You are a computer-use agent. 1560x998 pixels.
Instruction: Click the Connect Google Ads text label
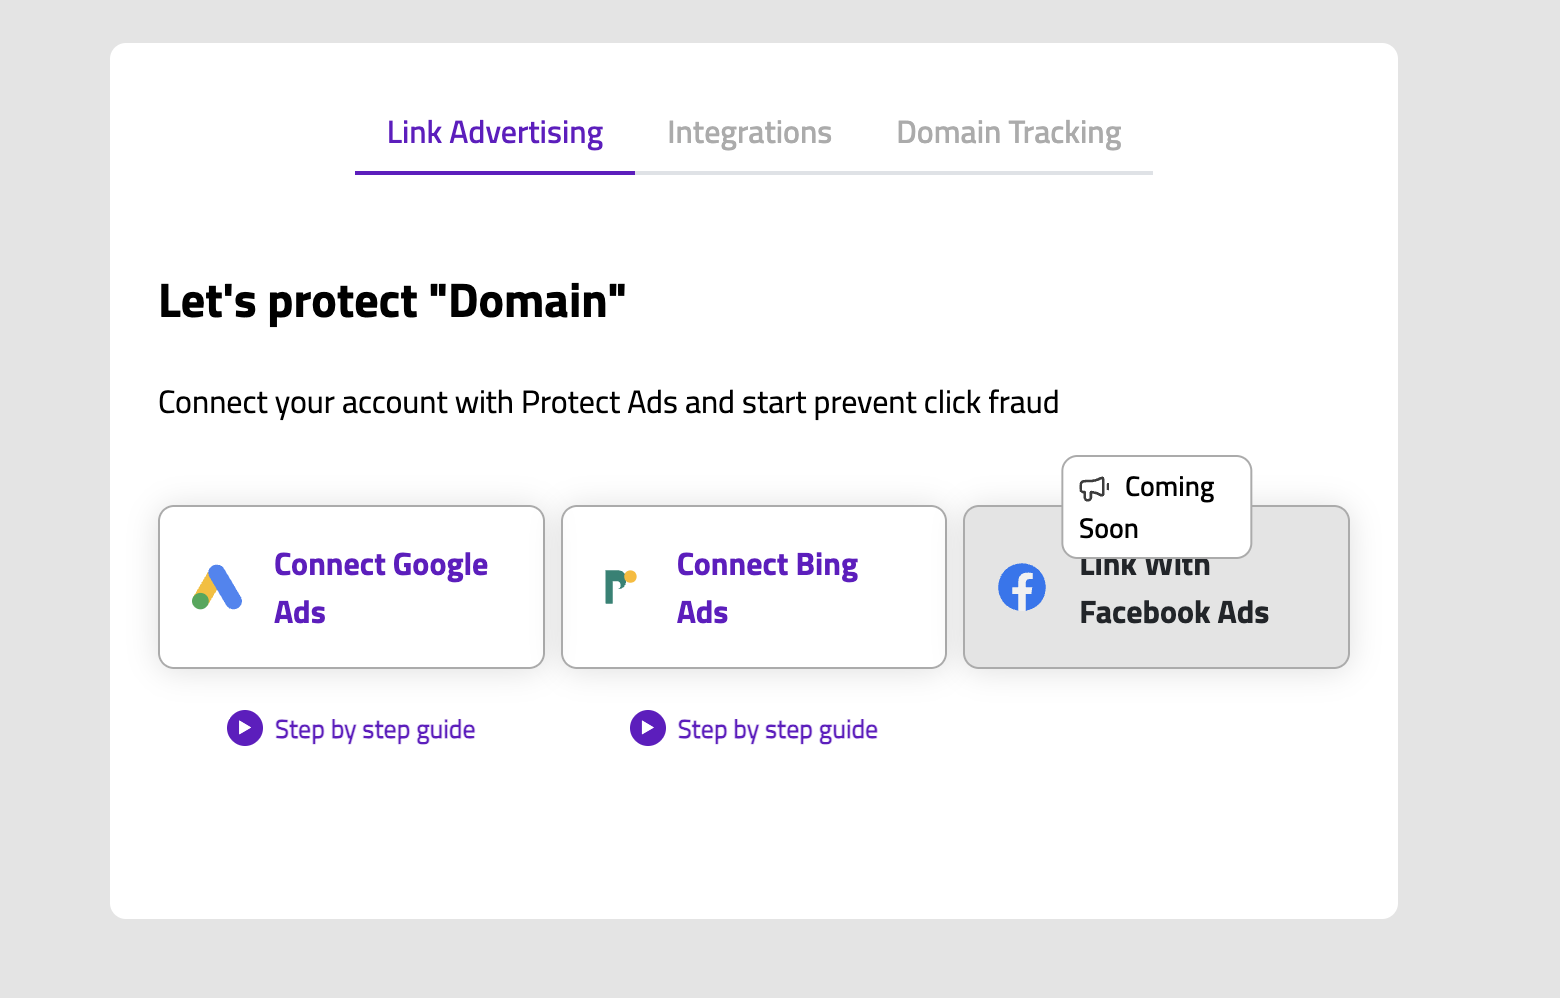tap(380, 587)
